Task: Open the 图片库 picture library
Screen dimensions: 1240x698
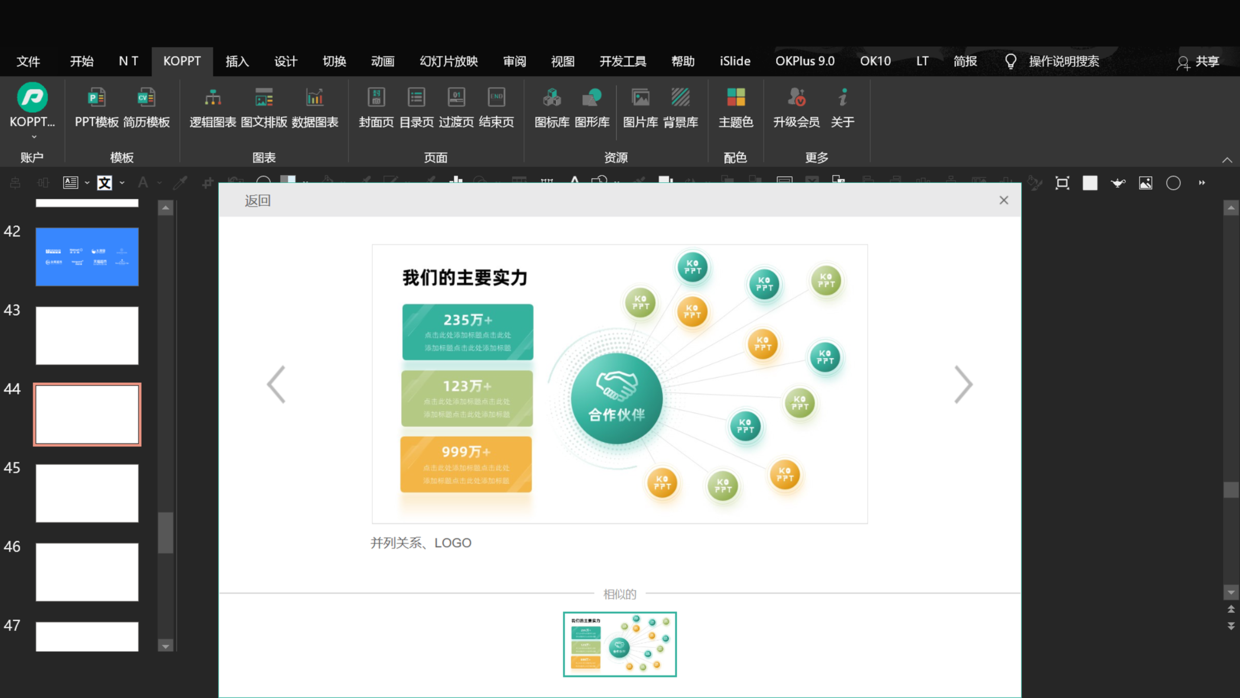Action: 640,107
